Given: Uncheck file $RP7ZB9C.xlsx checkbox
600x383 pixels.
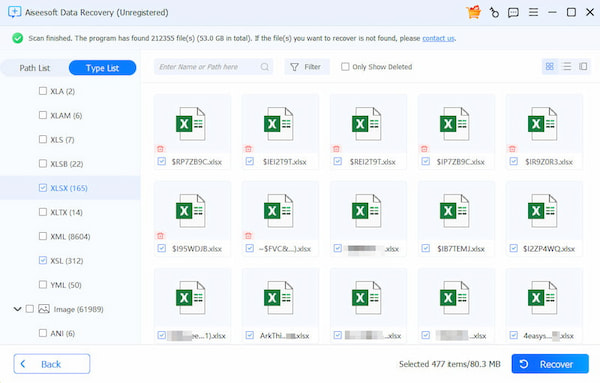Looking at the screenshot, I should click(161, 161).
